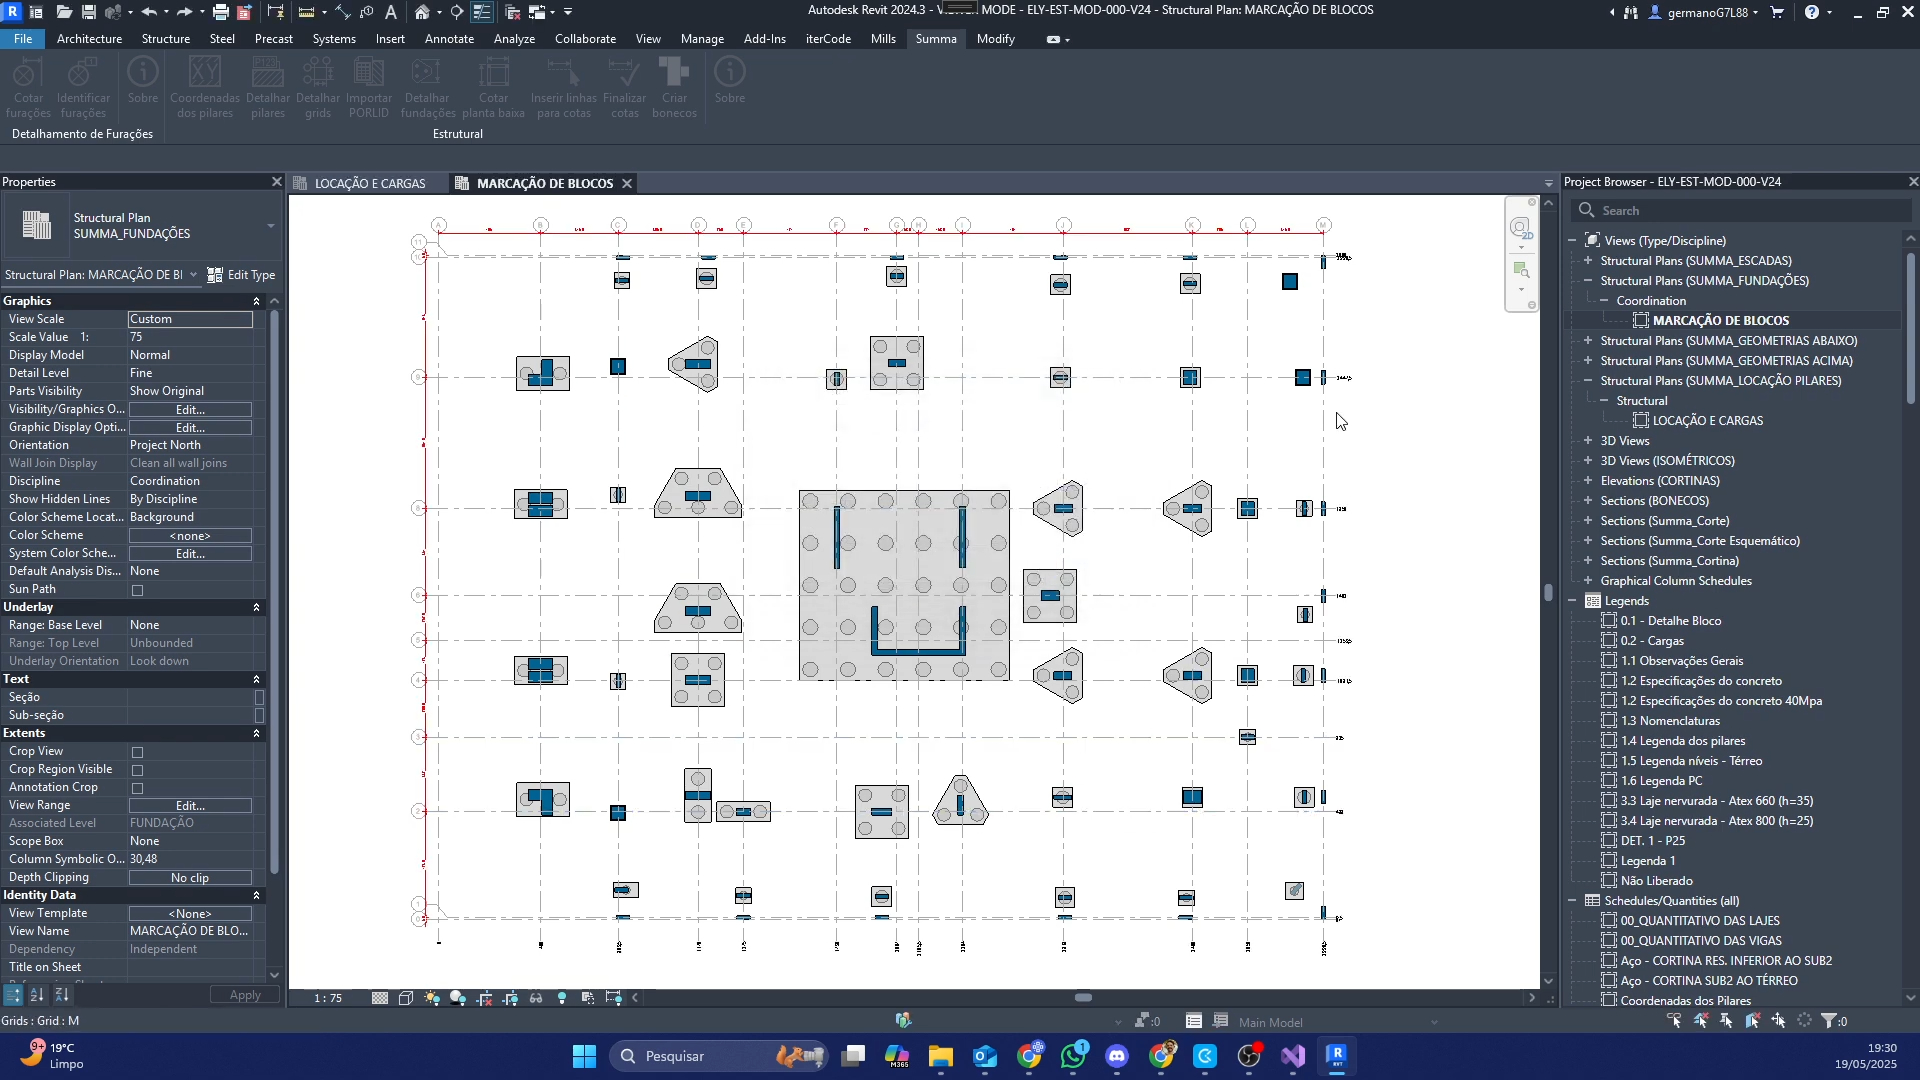
Task: Click the Sun Path icon in view control bar
Action: pyautogui.click(x=432, y=998)
